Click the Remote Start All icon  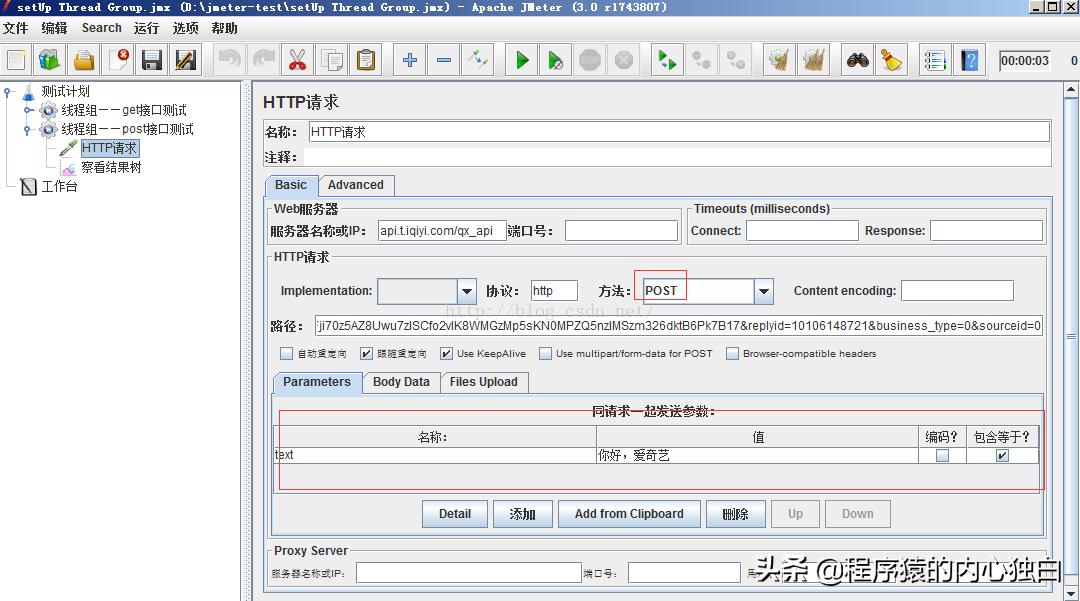click(x=667, y=60)
